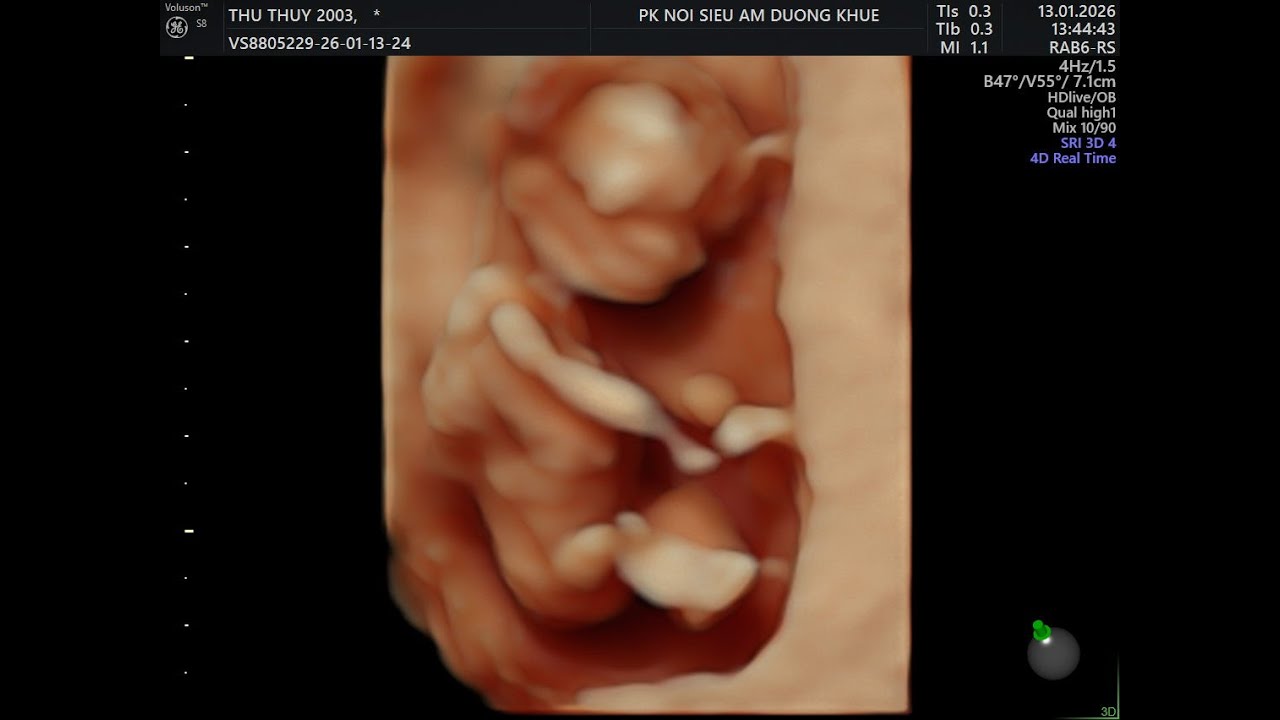Click the rendered 3D fetal ultrasound image

(647, 384)
